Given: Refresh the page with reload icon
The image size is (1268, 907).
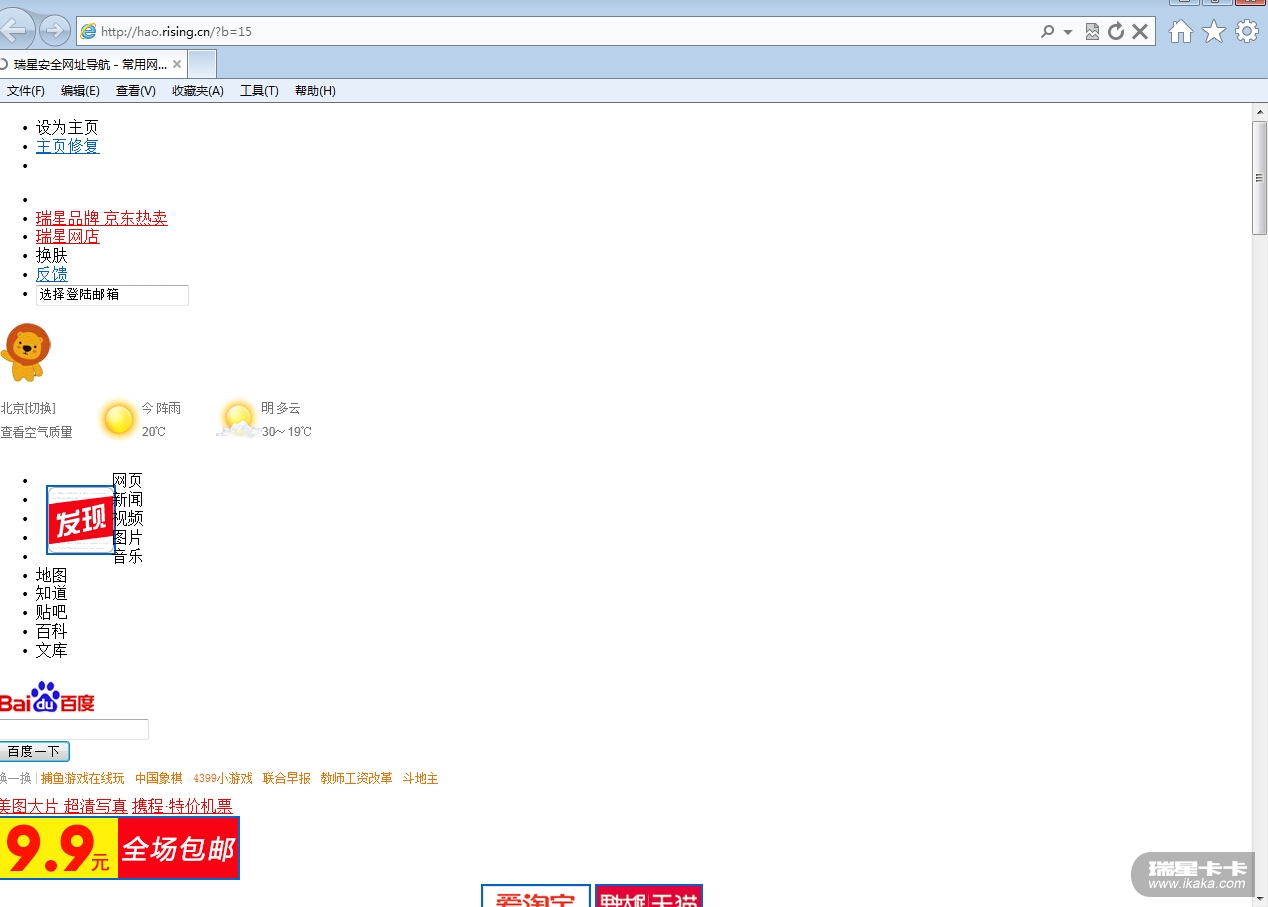Looking at the screenshot, I should [x=1116, y=32].
